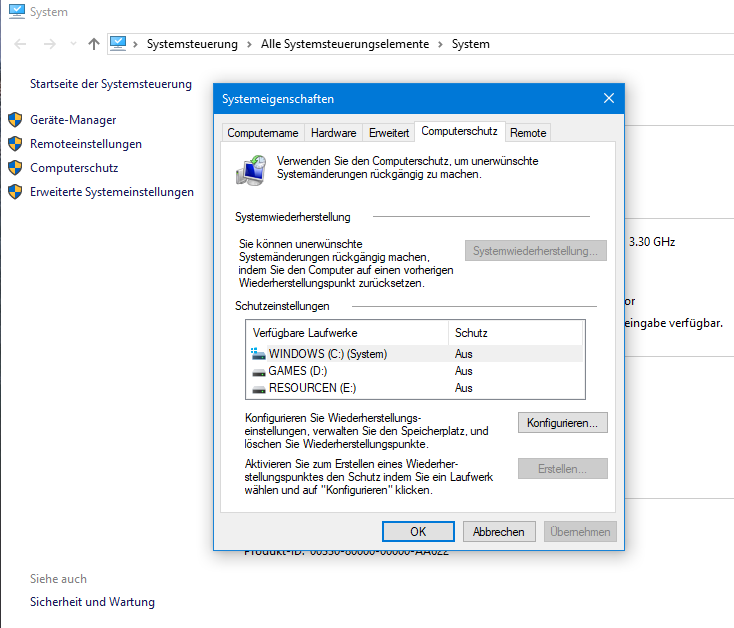Click the Erstellen... button
This screenshot has width=734, height=628.
pos(563,468)
